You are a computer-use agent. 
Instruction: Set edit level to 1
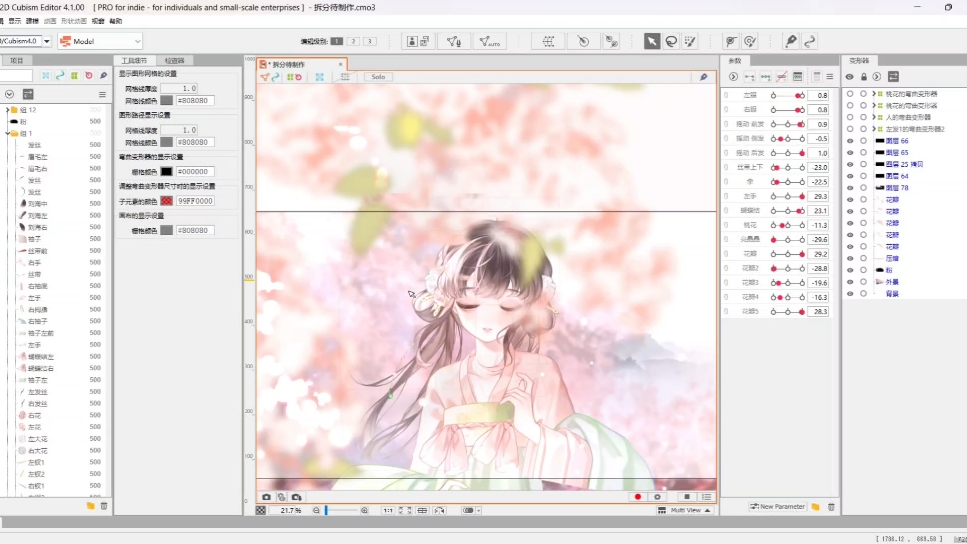(337, 41)
